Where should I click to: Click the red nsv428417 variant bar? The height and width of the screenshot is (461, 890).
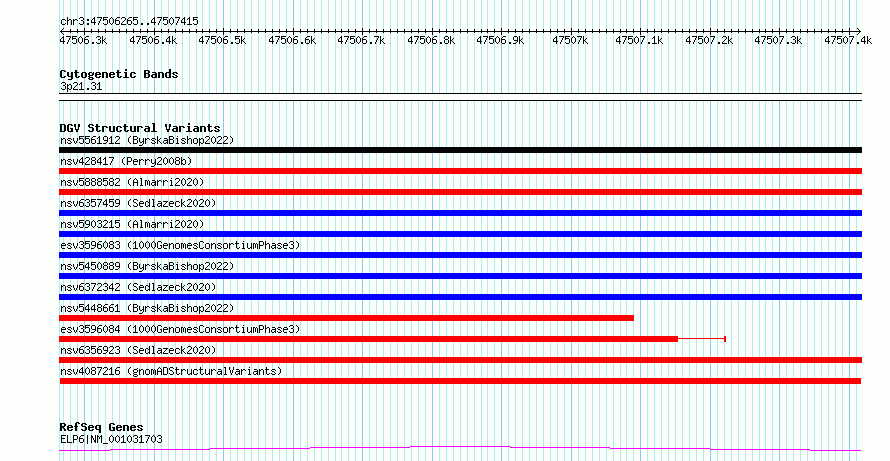[460, 171]
